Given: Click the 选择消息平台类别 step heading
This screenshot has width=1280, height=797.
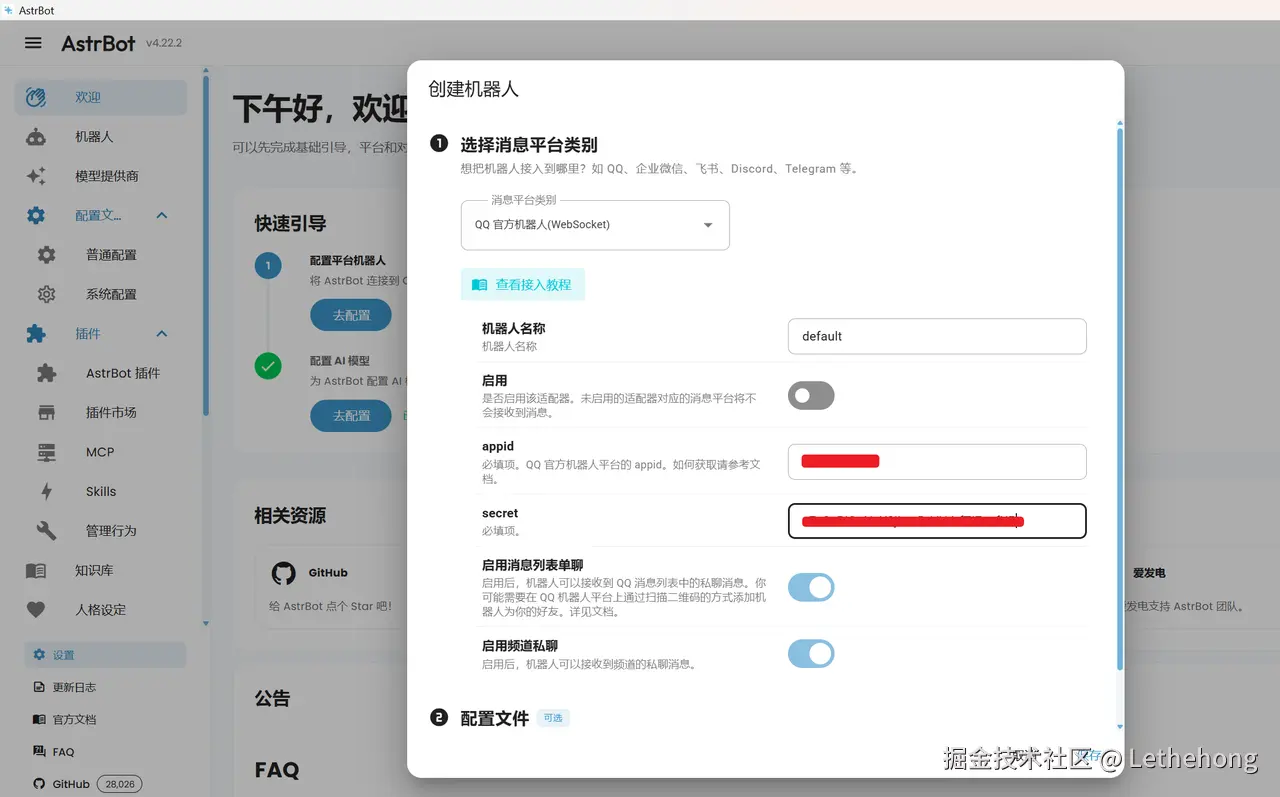Looking at the screenshot, I should (x=529, y=144).
